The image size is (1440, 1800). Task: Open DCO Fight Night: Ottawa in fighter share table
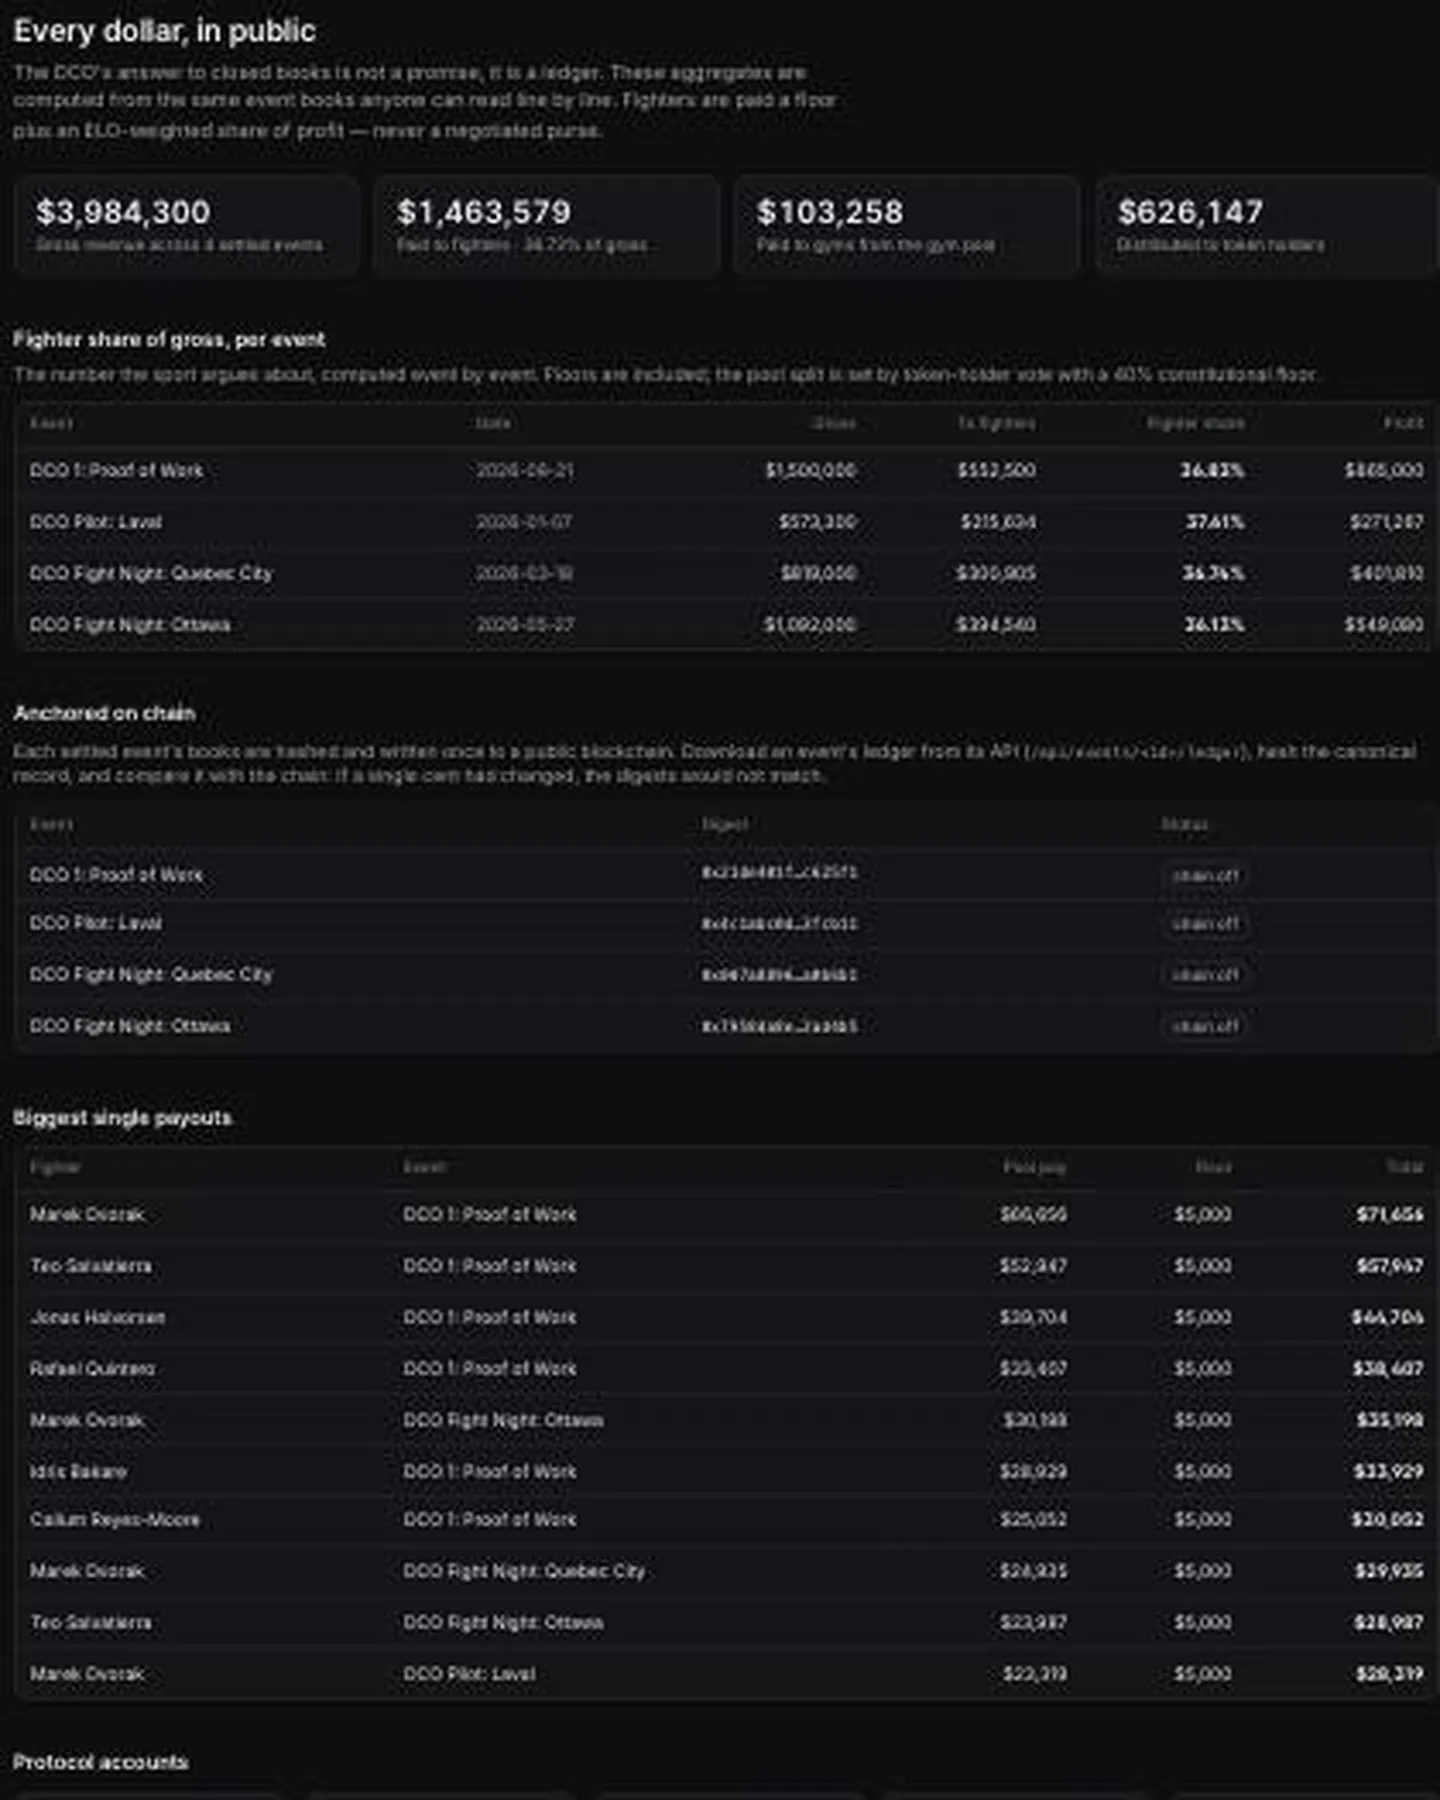point(130,625)
